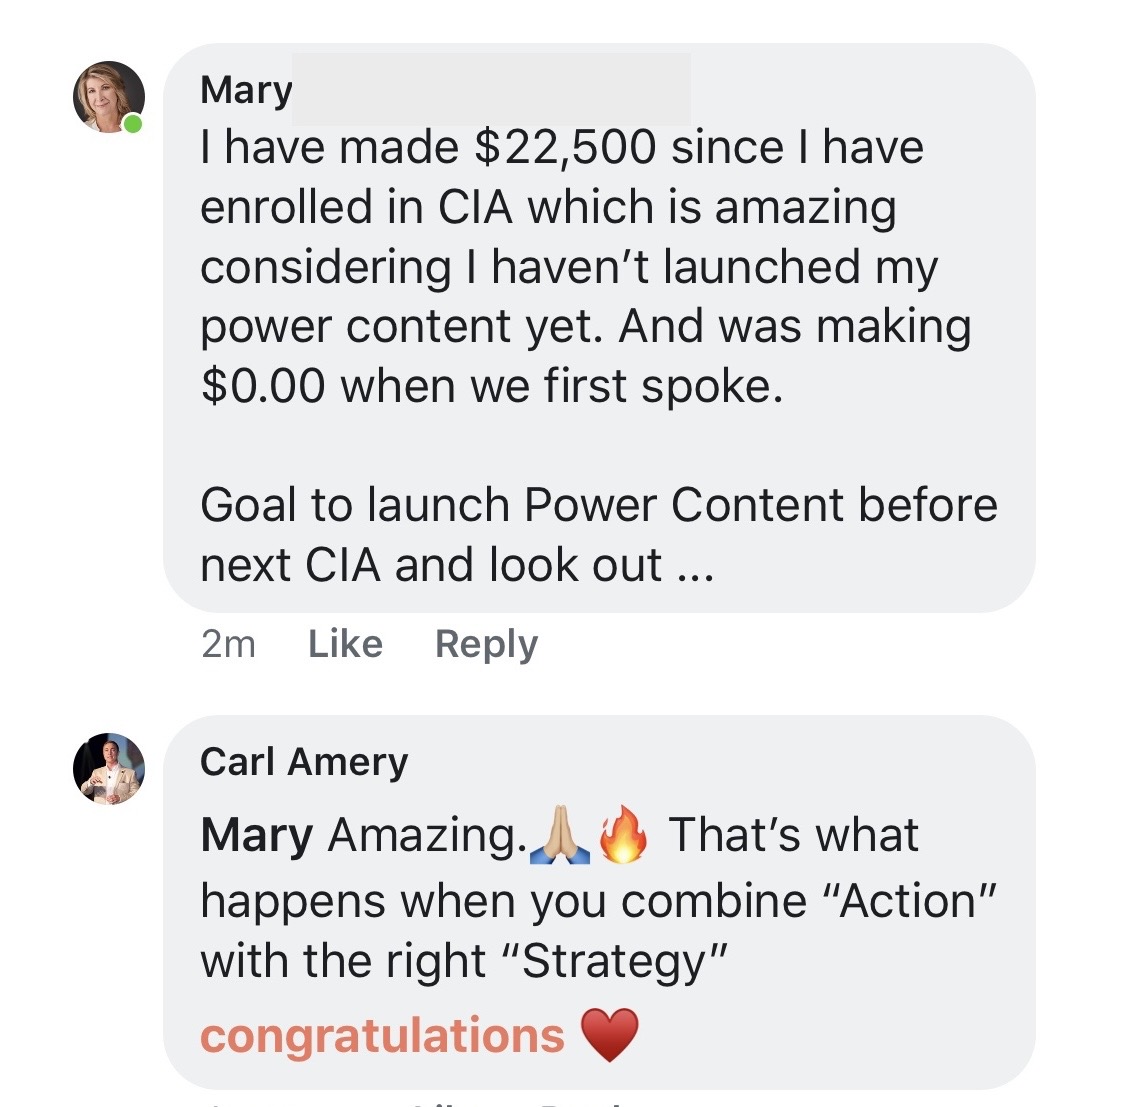Click the orange congratulations text

(x=383, y=1036)
